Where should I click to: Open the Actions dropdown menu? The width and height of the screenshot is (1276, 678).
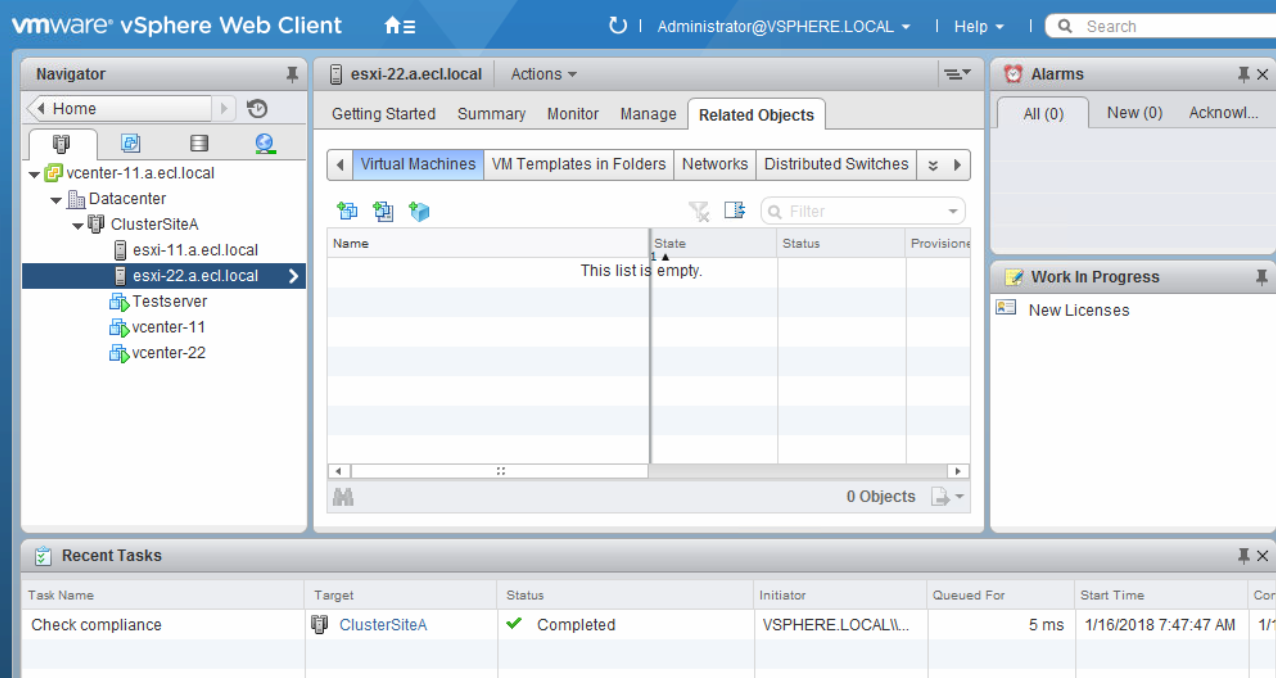tap(544, 74)
